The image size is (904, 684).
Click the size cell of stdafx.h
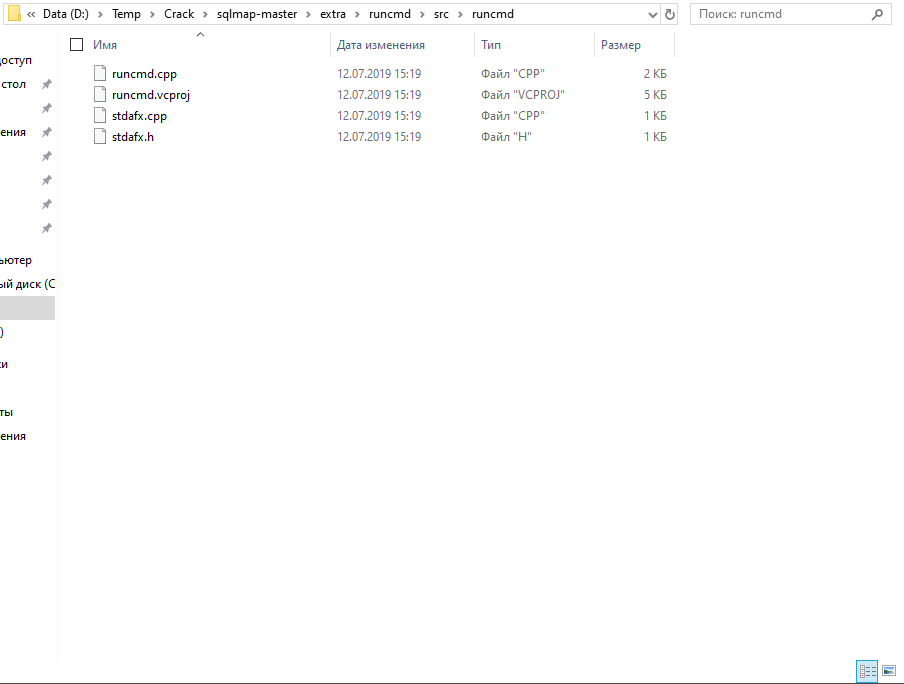[x=655, y=137]
